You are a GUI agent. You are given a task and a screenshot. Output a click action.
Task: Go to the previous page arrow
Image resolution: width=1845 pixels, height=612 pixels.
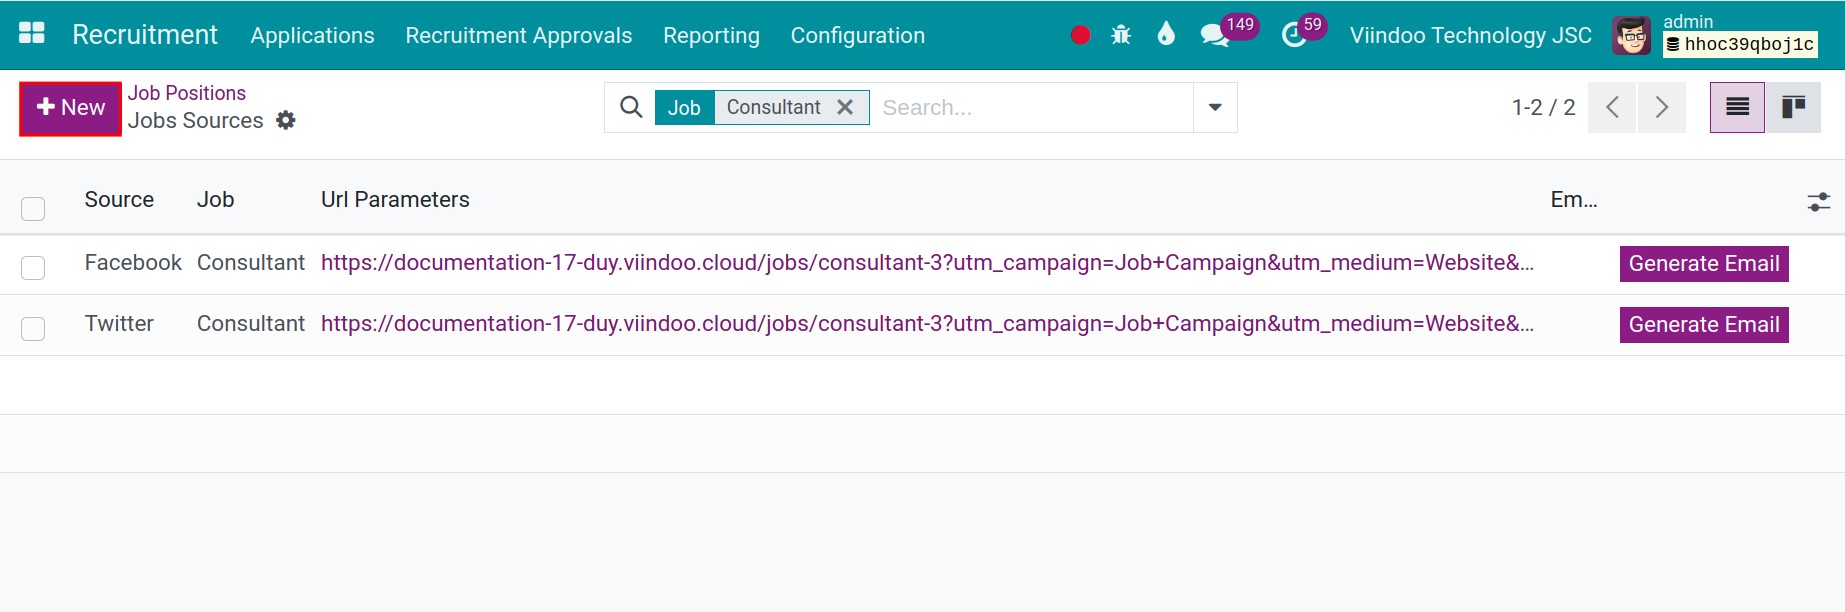click(1612, 107)
